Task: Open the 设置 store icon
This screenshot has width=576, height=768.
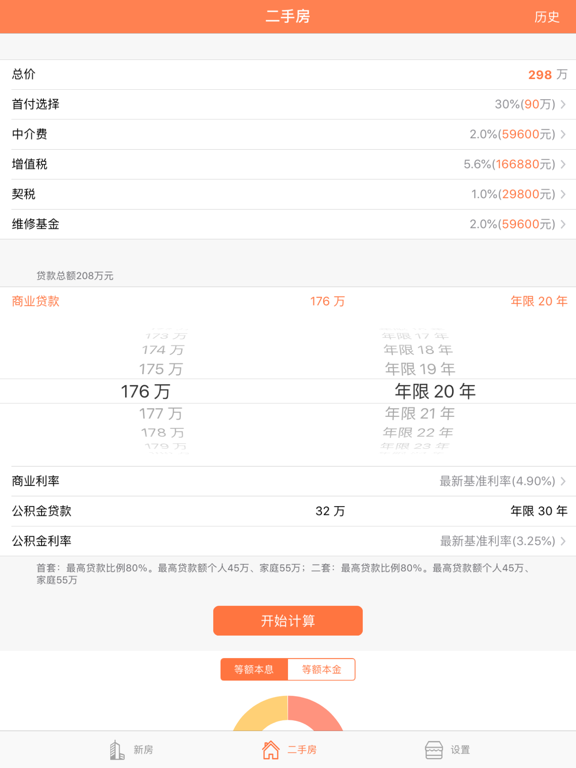Action: coord(433,749)
